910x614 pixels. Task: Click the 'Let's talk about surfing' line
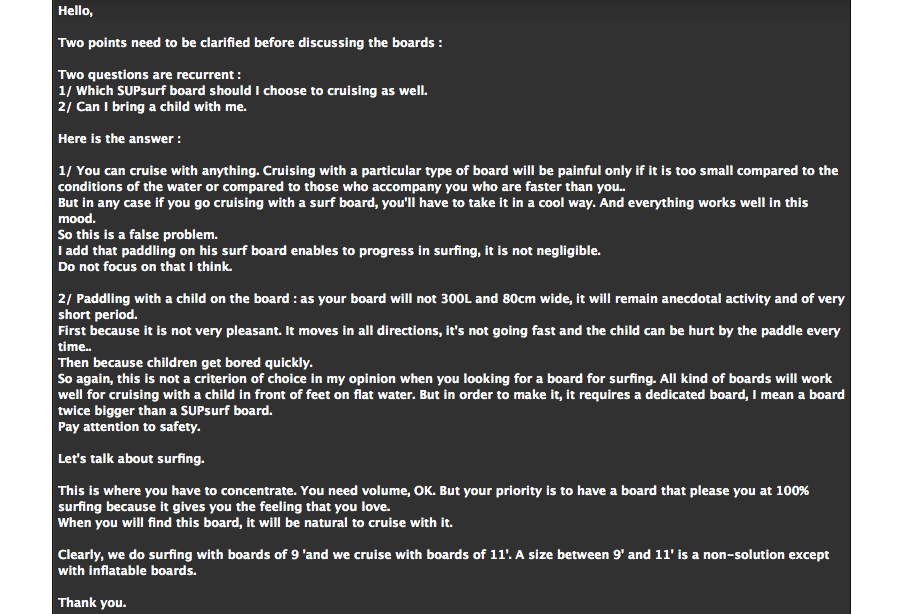(131, 459)
